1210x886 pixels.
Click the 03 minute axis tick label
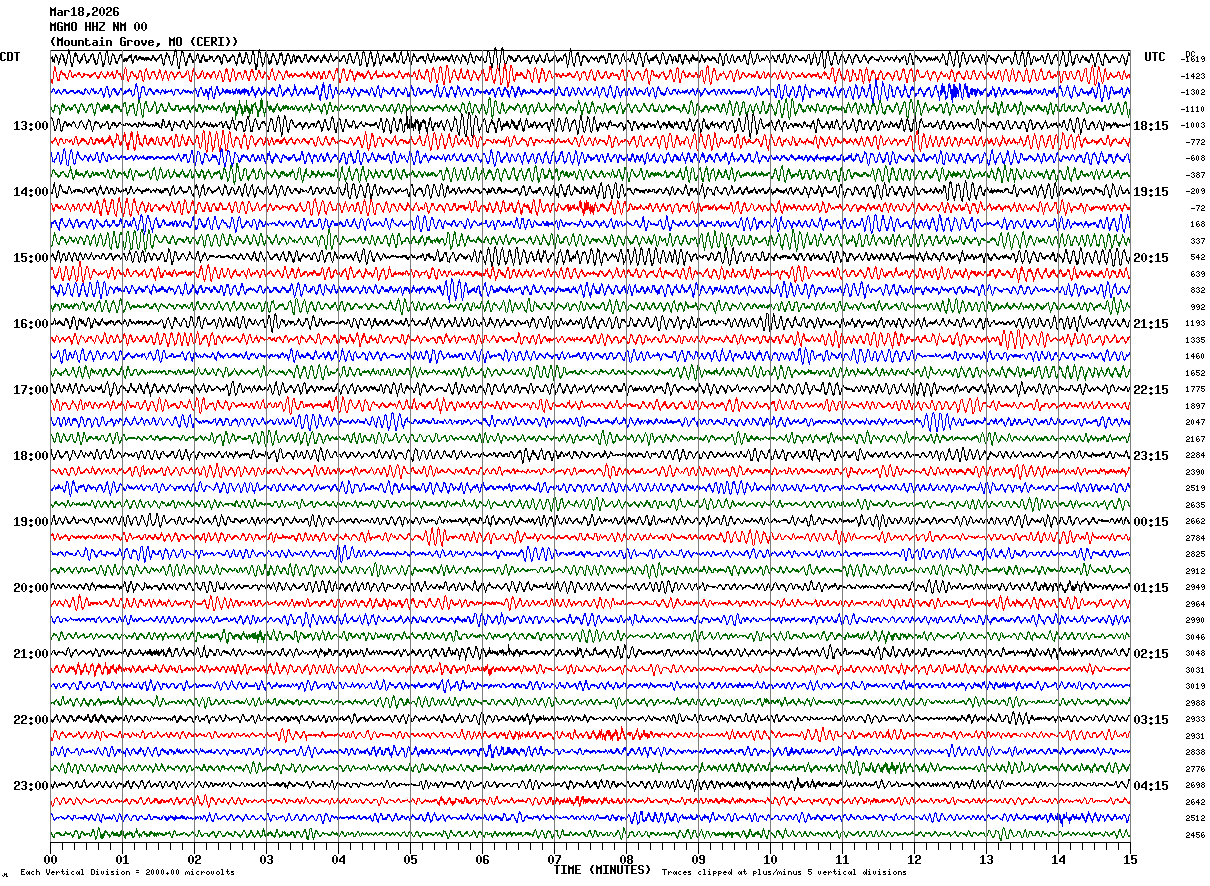pyautogui.click(x=266, y=859)
